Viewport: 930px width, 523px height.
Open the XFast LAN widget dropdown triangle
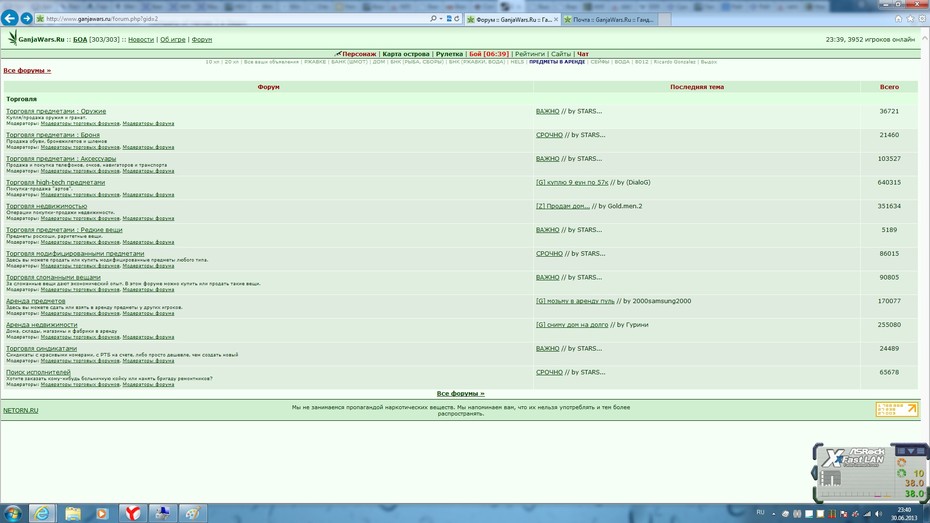click(911, 451)
